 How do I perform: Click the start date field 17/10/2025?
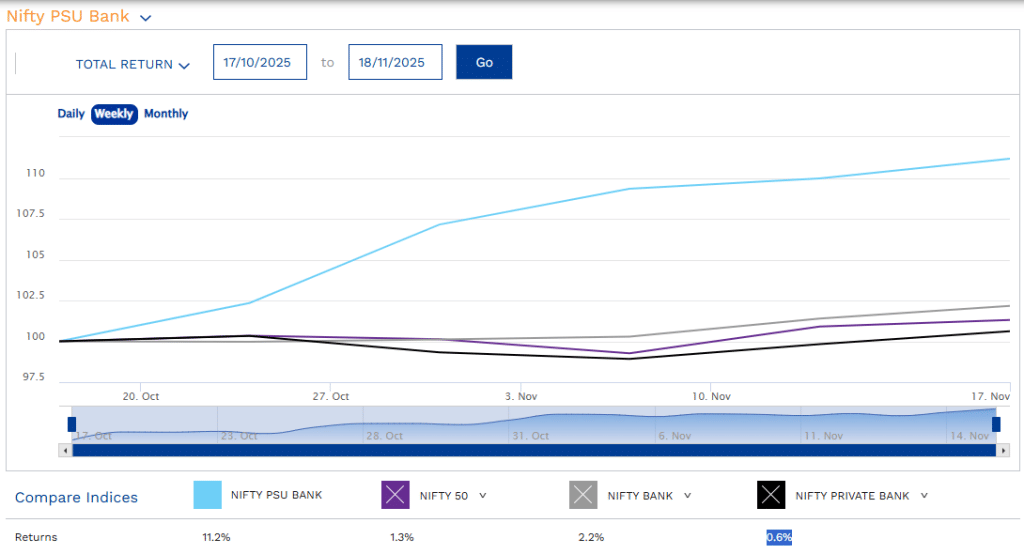coord(259,62)
